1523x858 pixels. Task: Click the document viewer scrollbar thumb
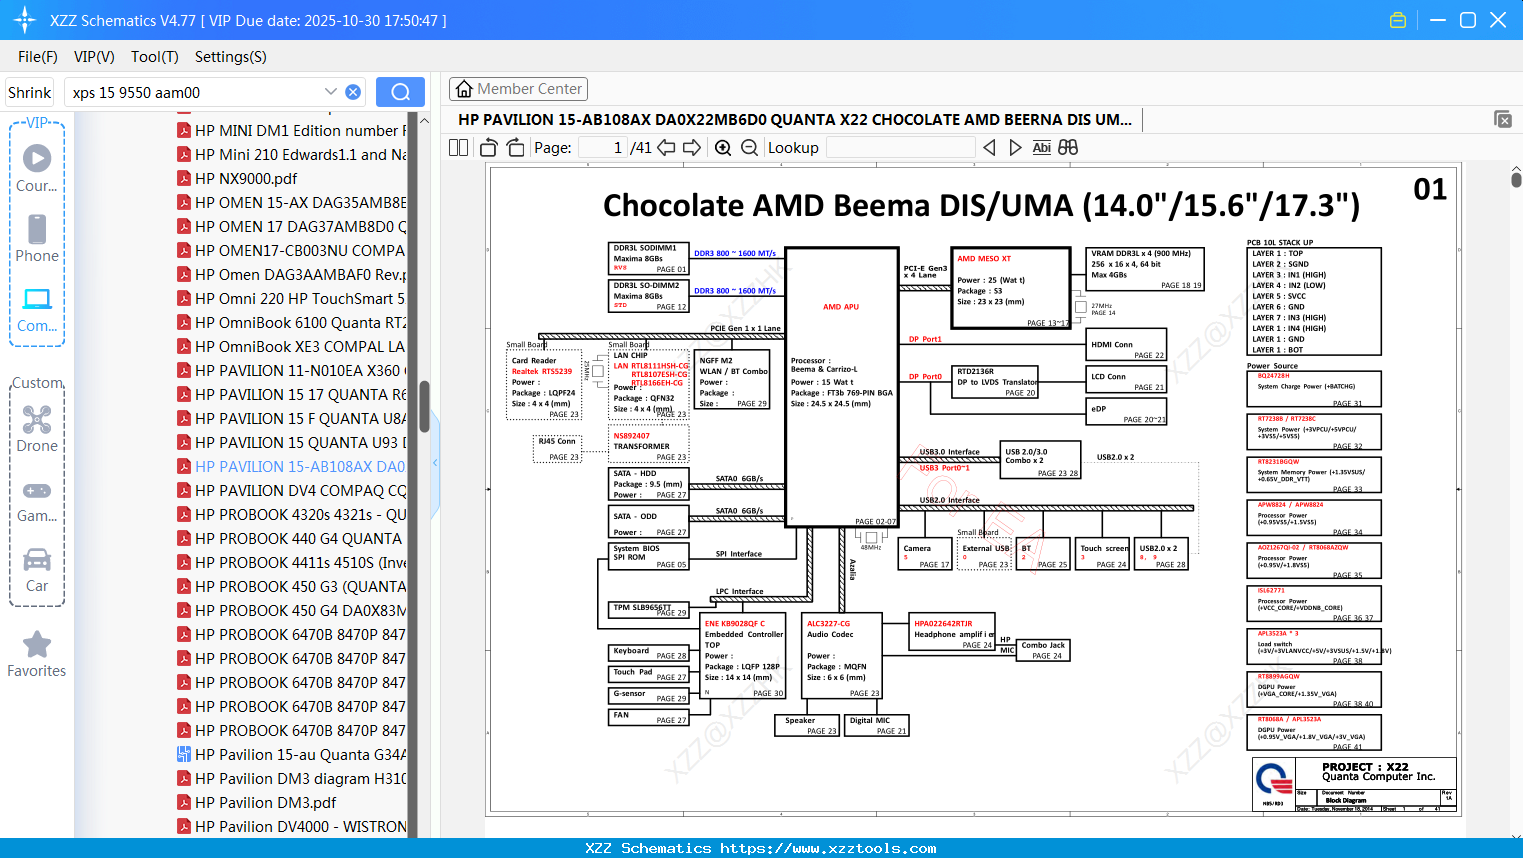click(1516, 179)
